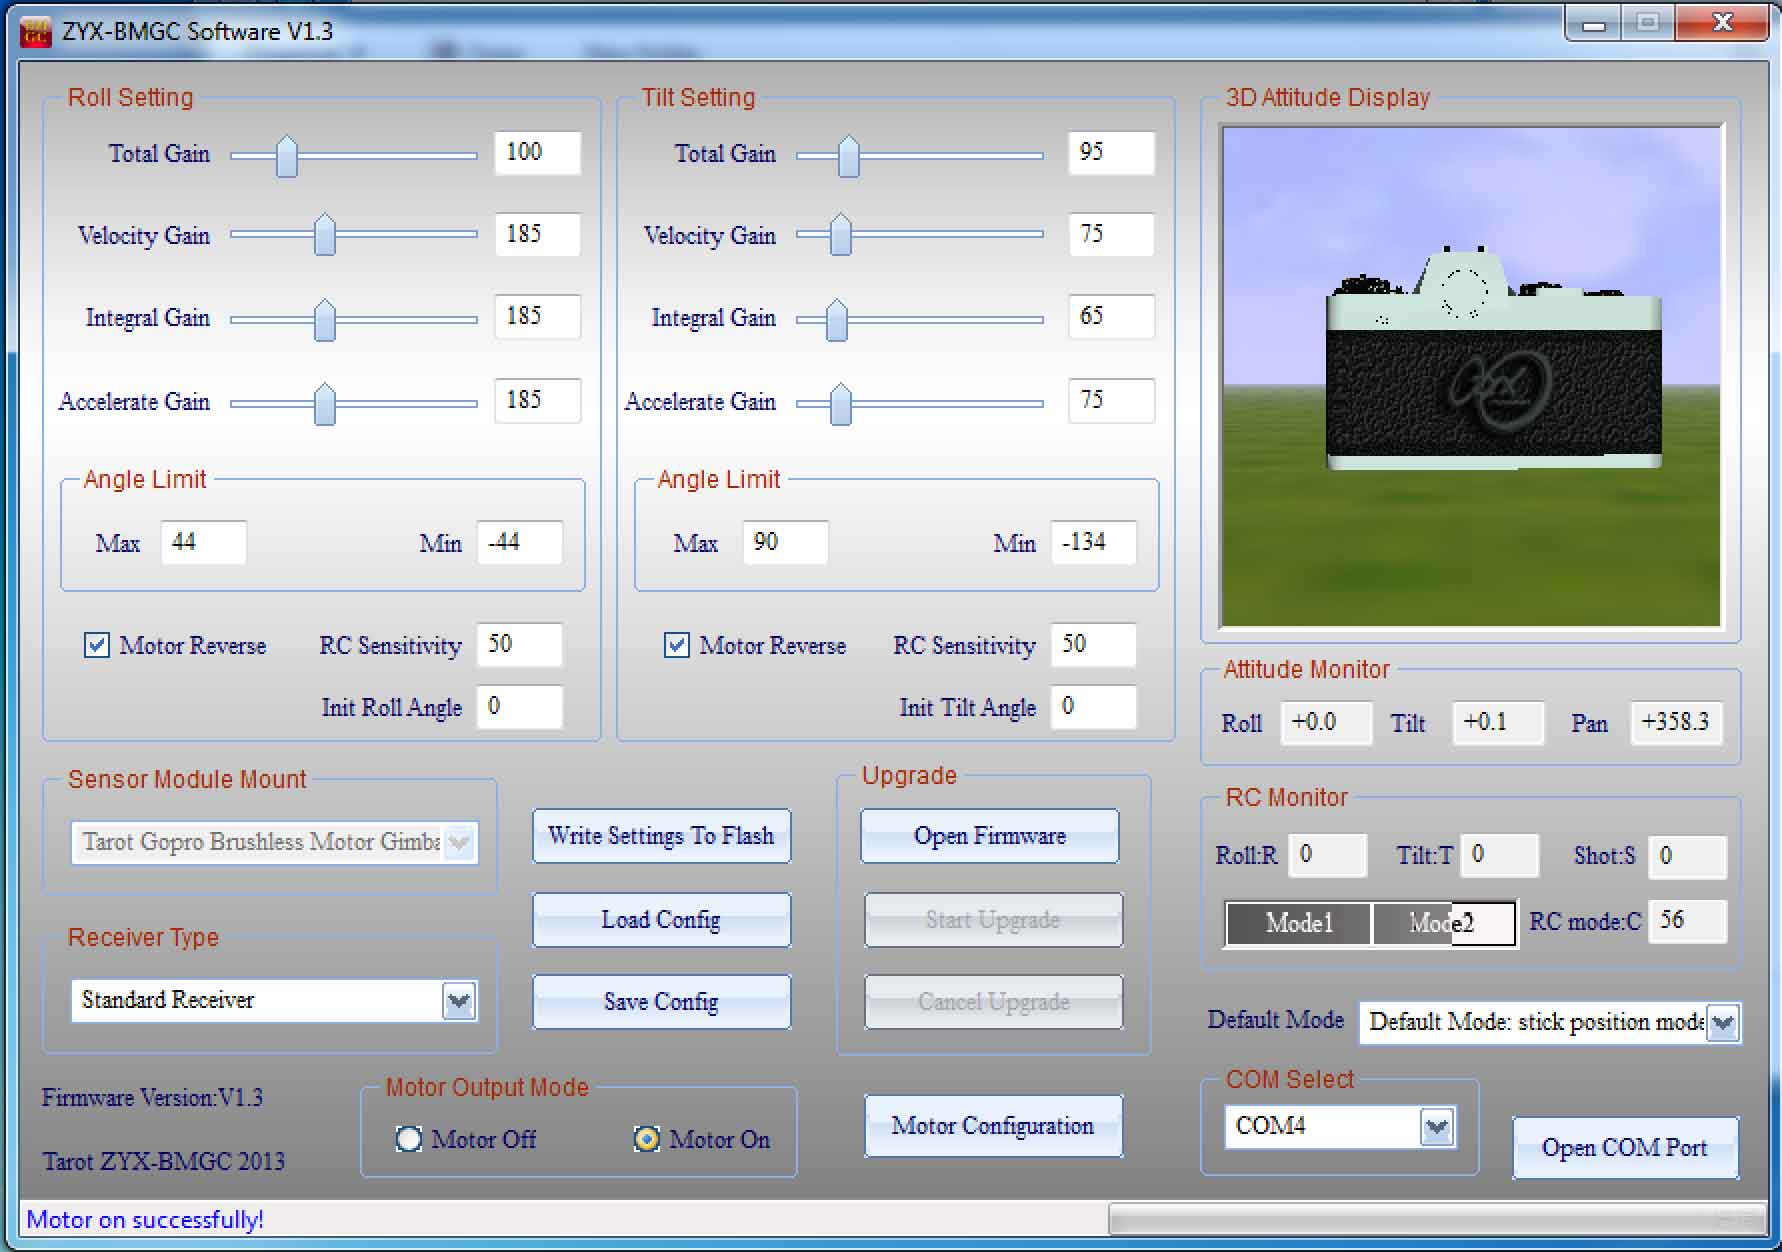Click the Open COM Port button

1625,1148
